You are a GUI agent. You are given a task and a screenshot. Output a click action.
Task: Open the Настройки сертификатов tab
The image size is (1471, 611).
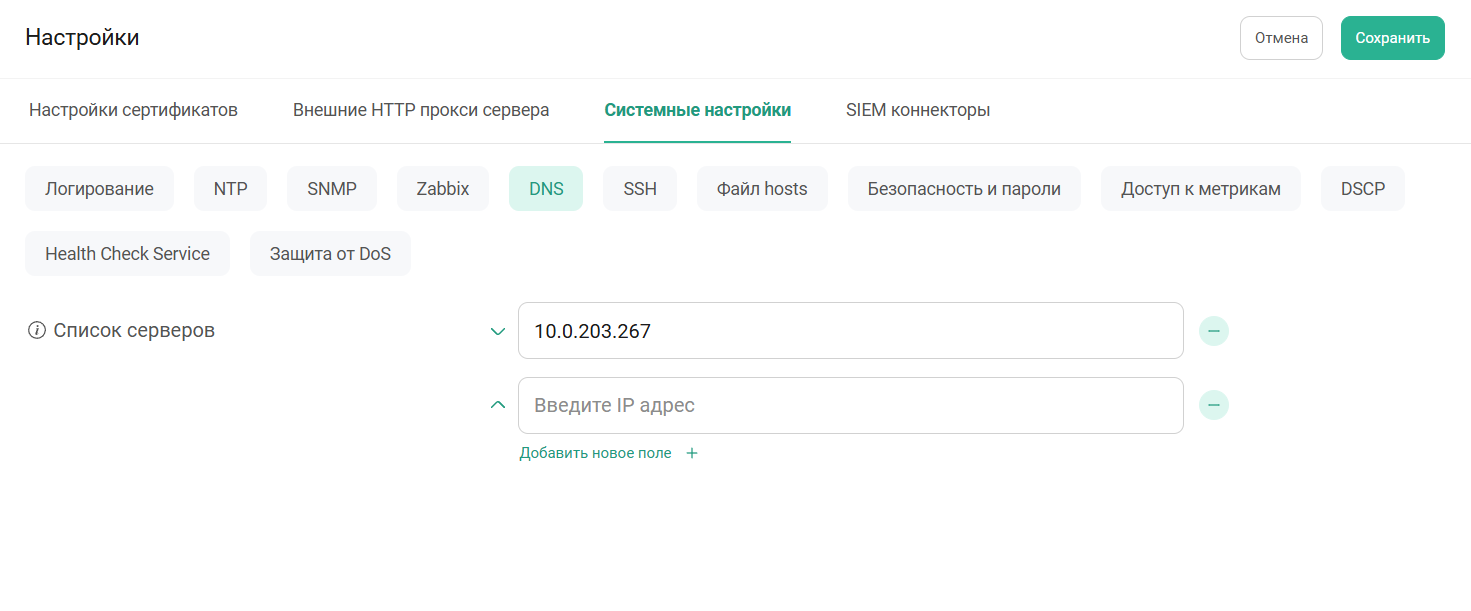(x=134, y=110)
